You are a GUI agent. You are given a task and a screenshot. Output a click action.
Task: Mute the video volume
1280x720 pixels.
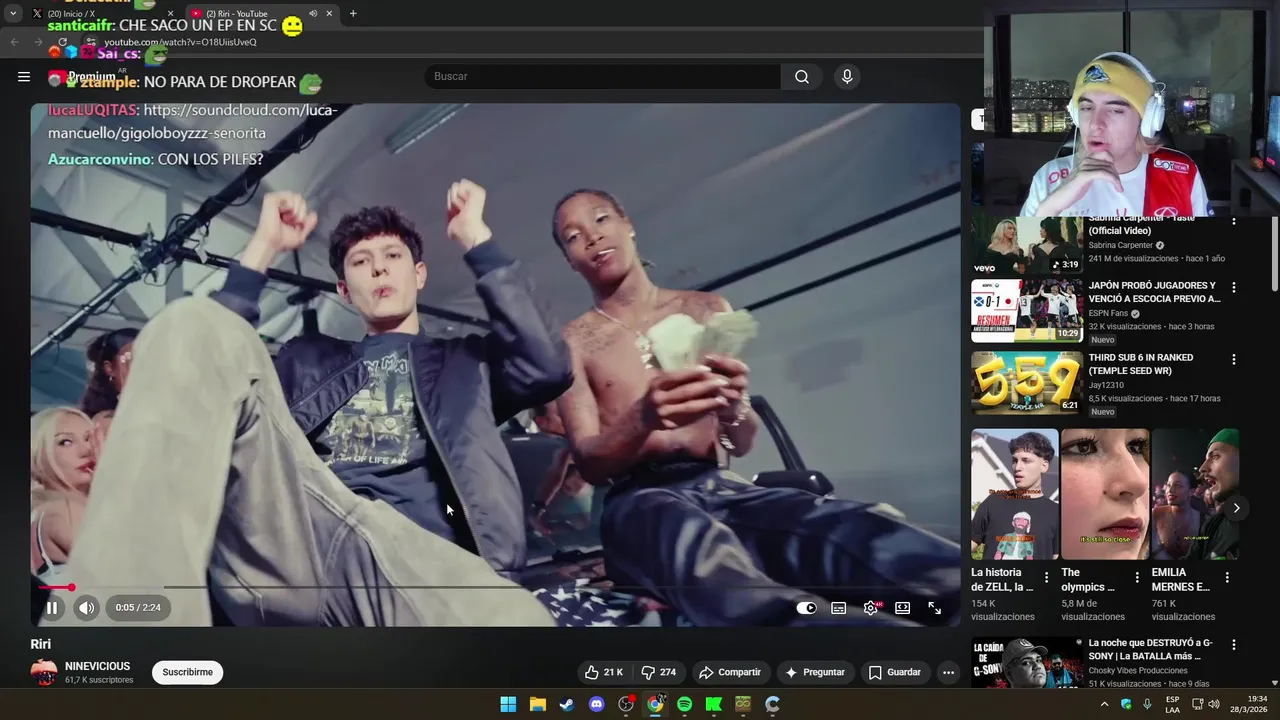click(87, 607)
